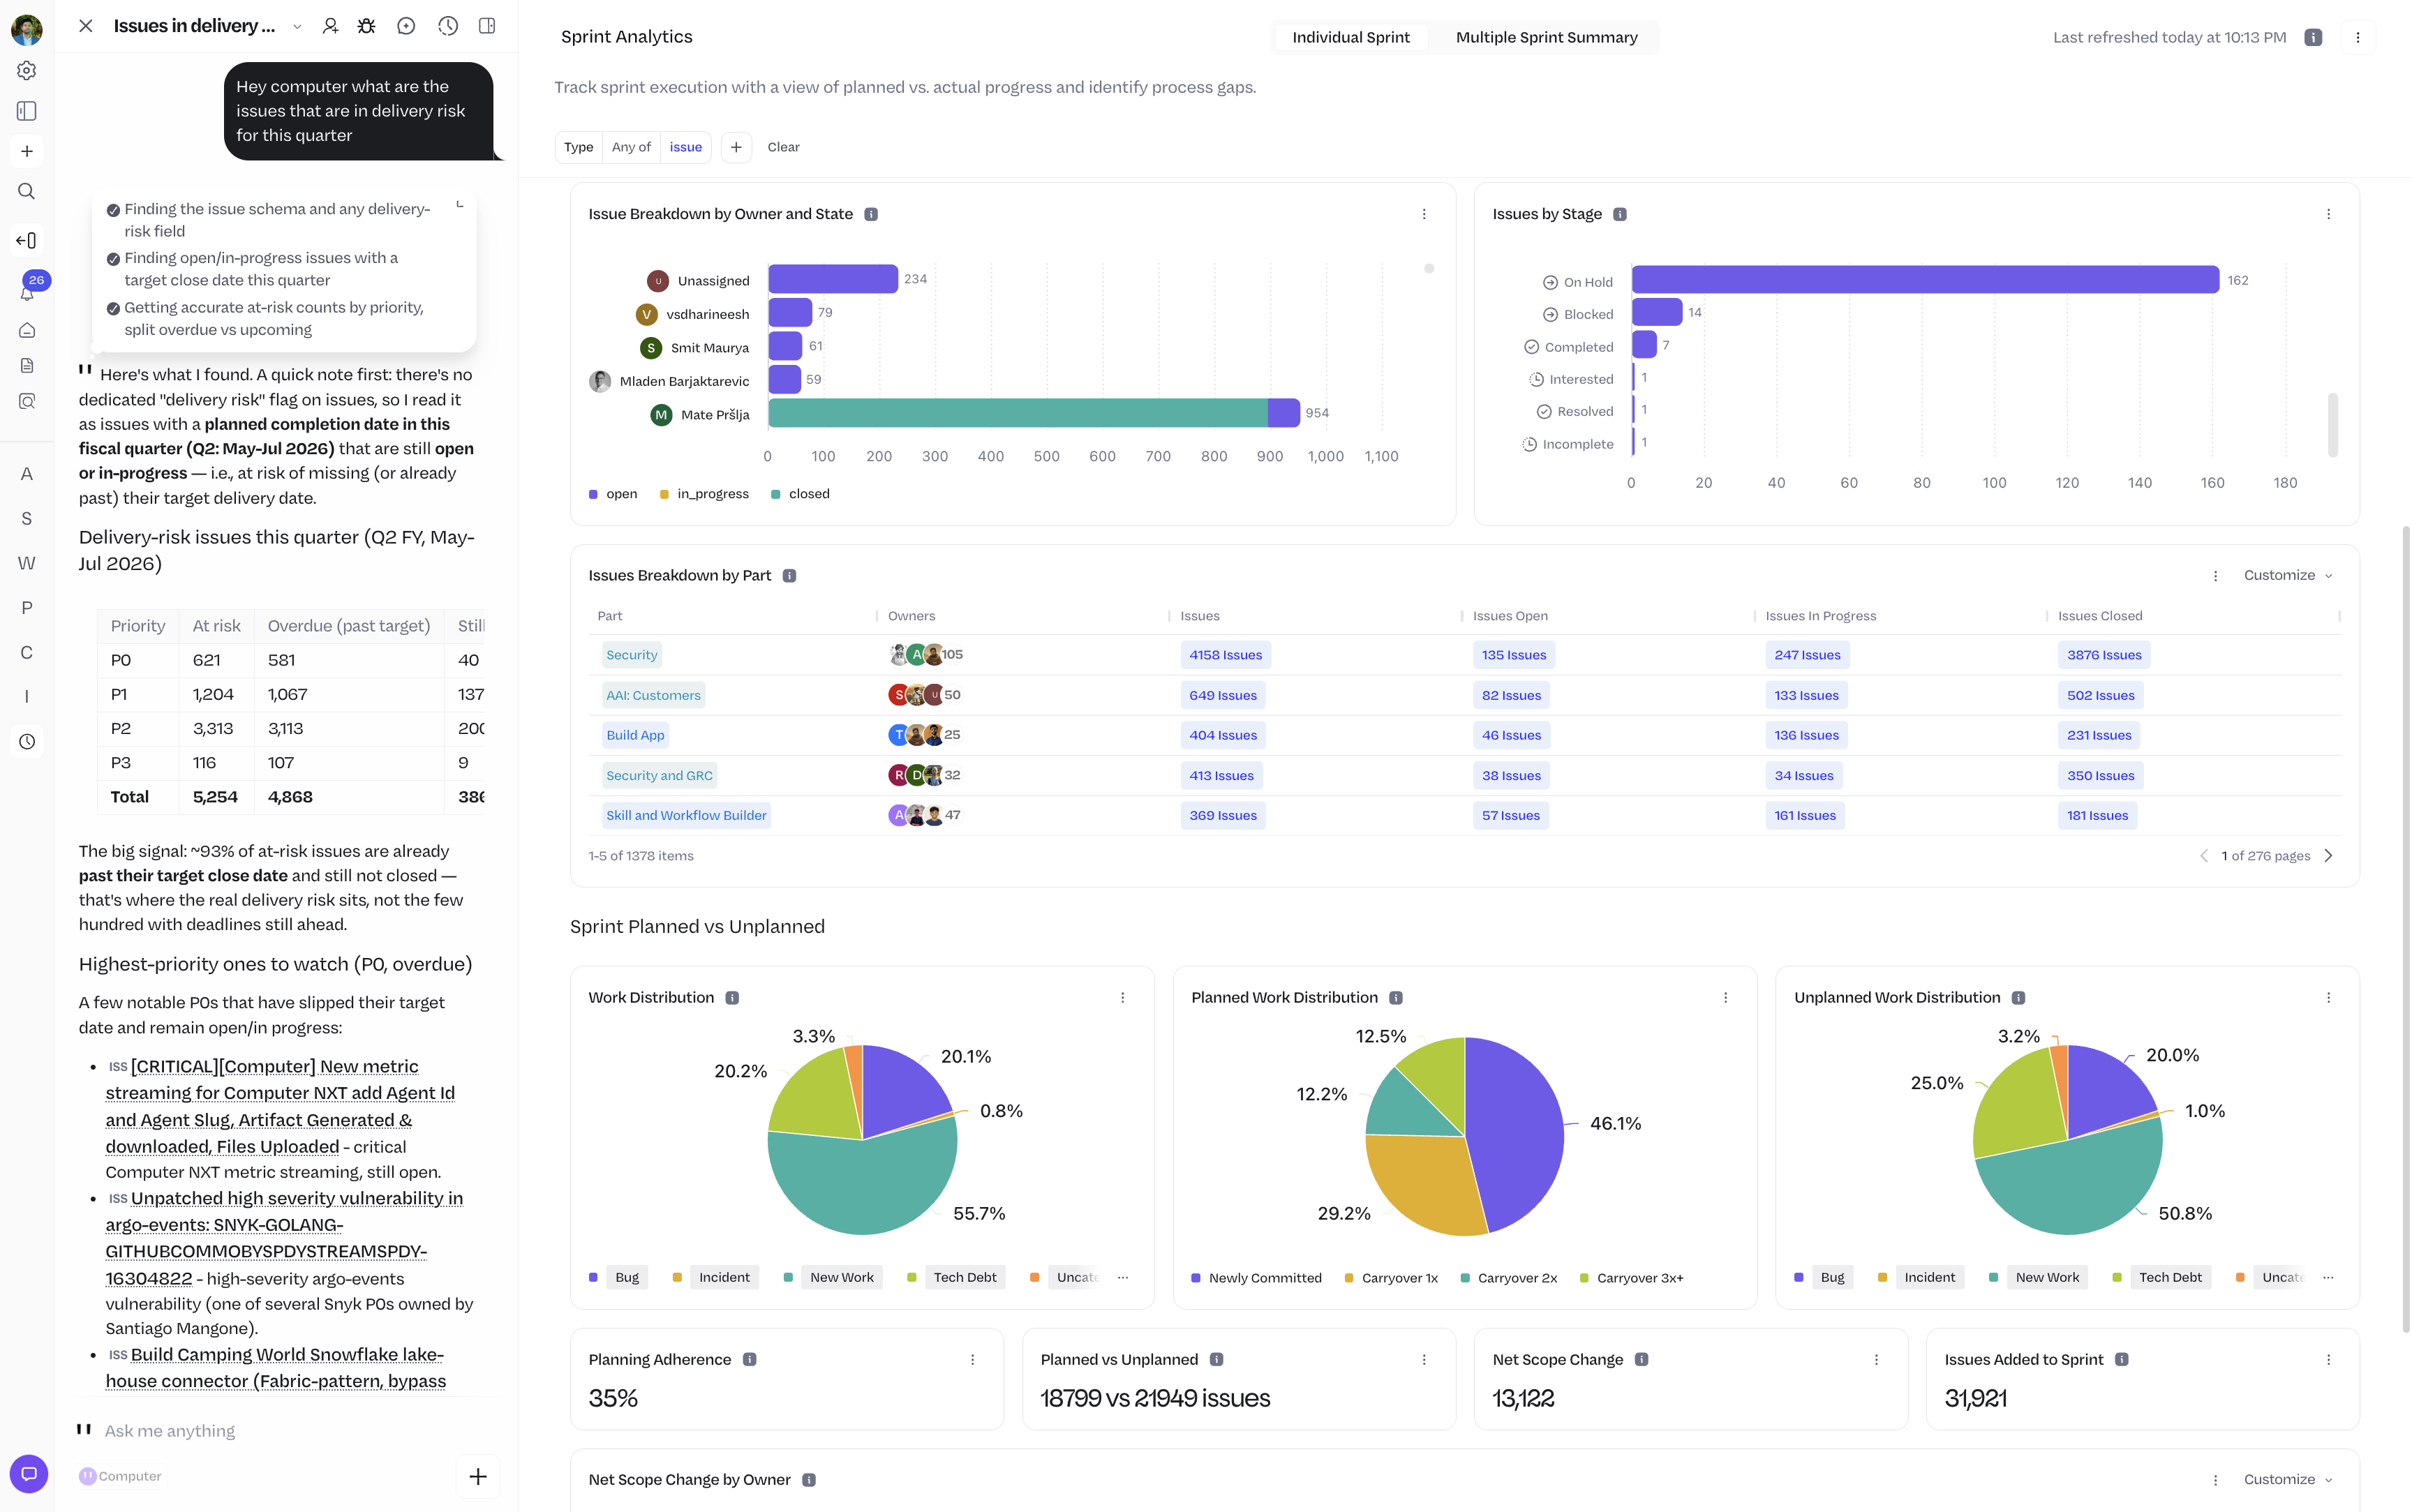Open Issues Breakdown by Part kebab menu
2412x1512 pixels.
[x=2215, y=576]
